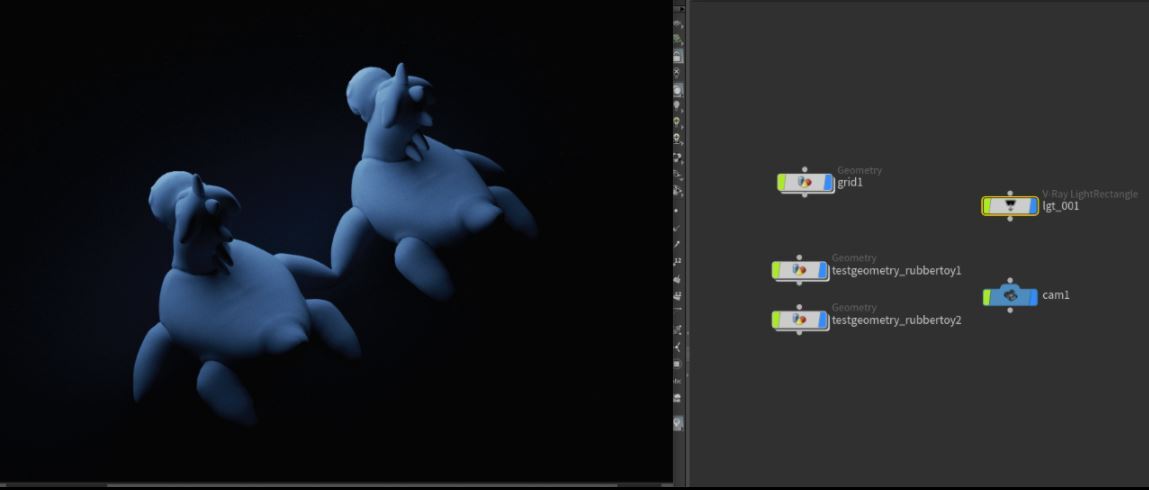Click cam1 node's top input connector
Viewport: 1149px width, 490px height.
click(1010, 281)
